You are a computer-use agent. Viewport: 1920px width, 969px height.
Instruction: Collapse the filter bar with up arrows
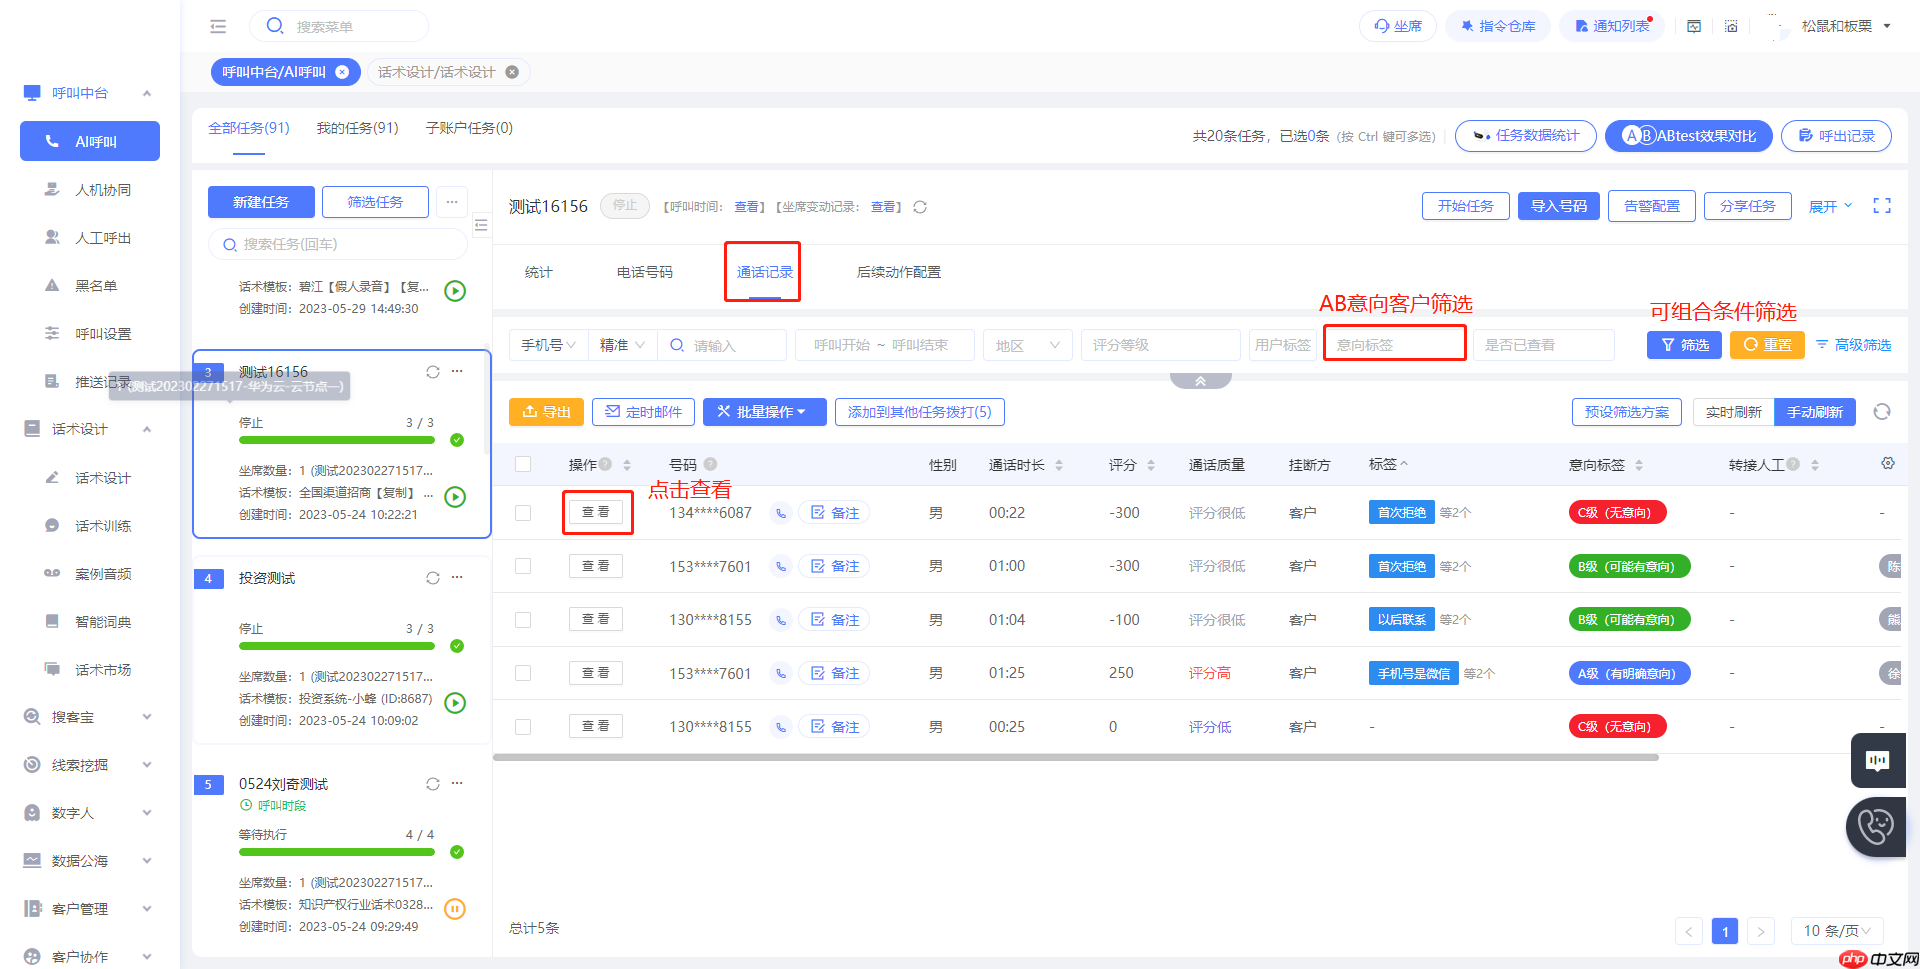click(x=1200, y=381)
